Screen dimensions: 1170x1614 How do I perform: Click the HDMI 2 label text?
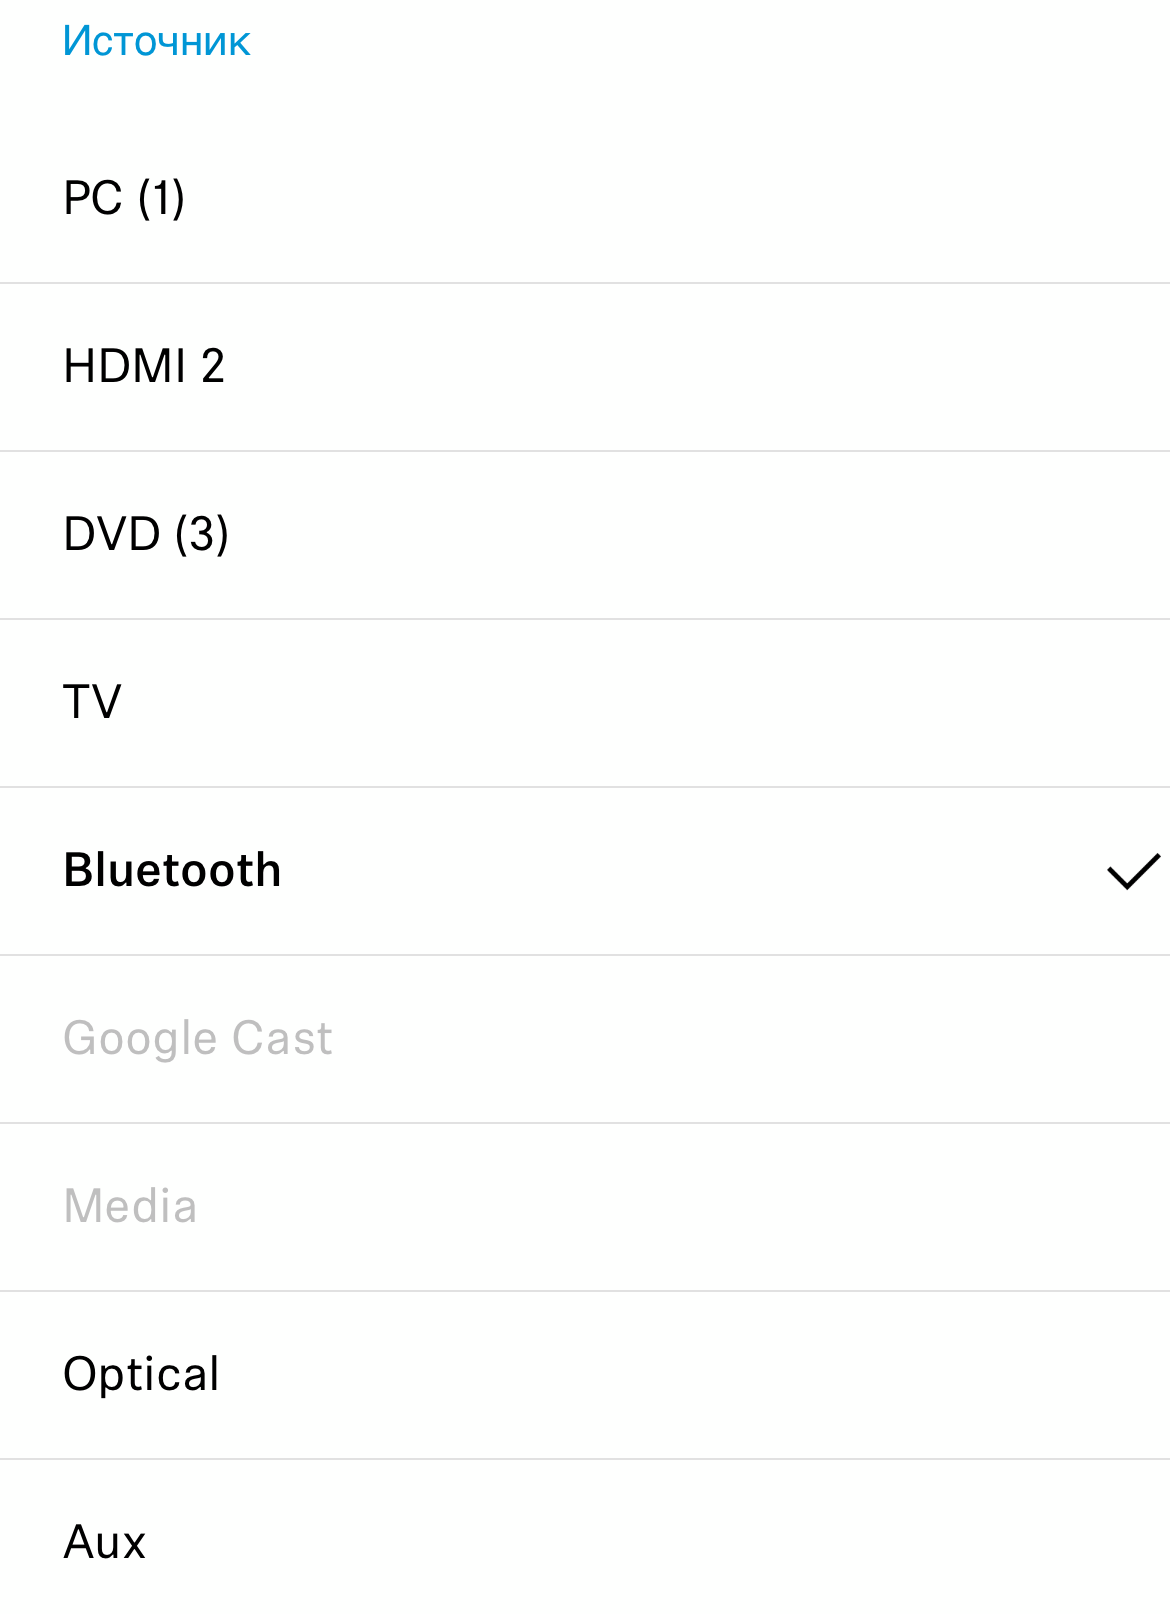(144, 366)
